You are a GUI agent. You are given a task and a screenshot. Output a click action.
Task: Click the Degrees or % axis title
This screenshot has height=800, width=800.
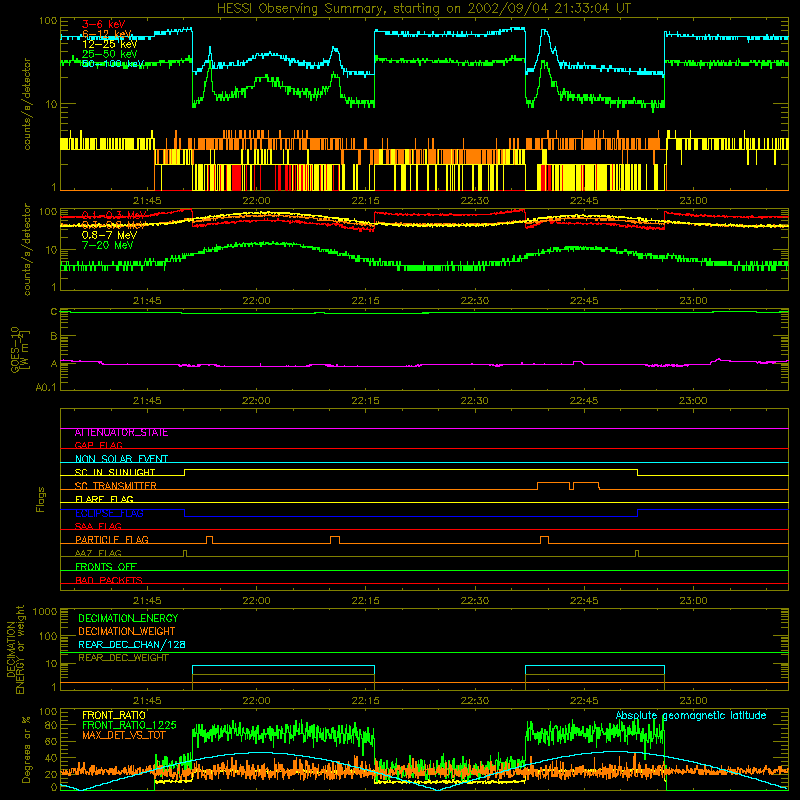[26, 749]
